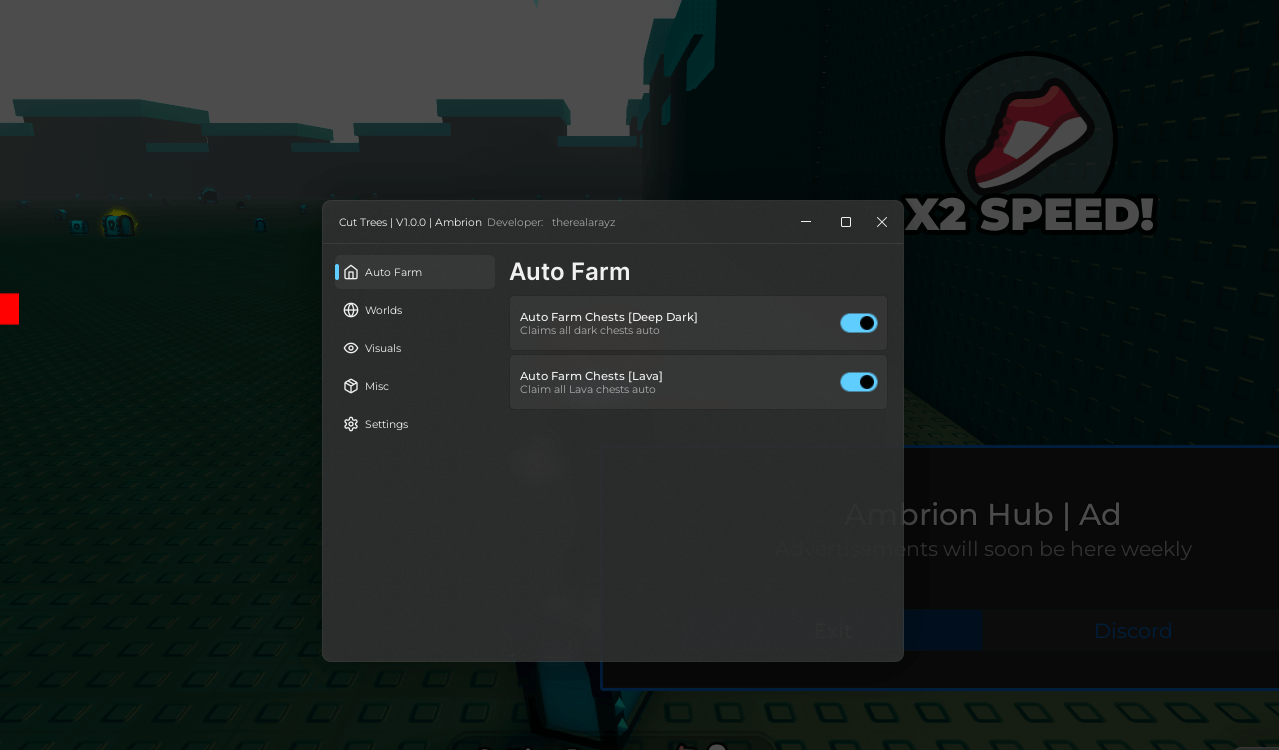Viewport: 1279px width, 750px height.
Task: Click the globe icon for Worlds
Action: pyautogui.click(x=351, y=310)
